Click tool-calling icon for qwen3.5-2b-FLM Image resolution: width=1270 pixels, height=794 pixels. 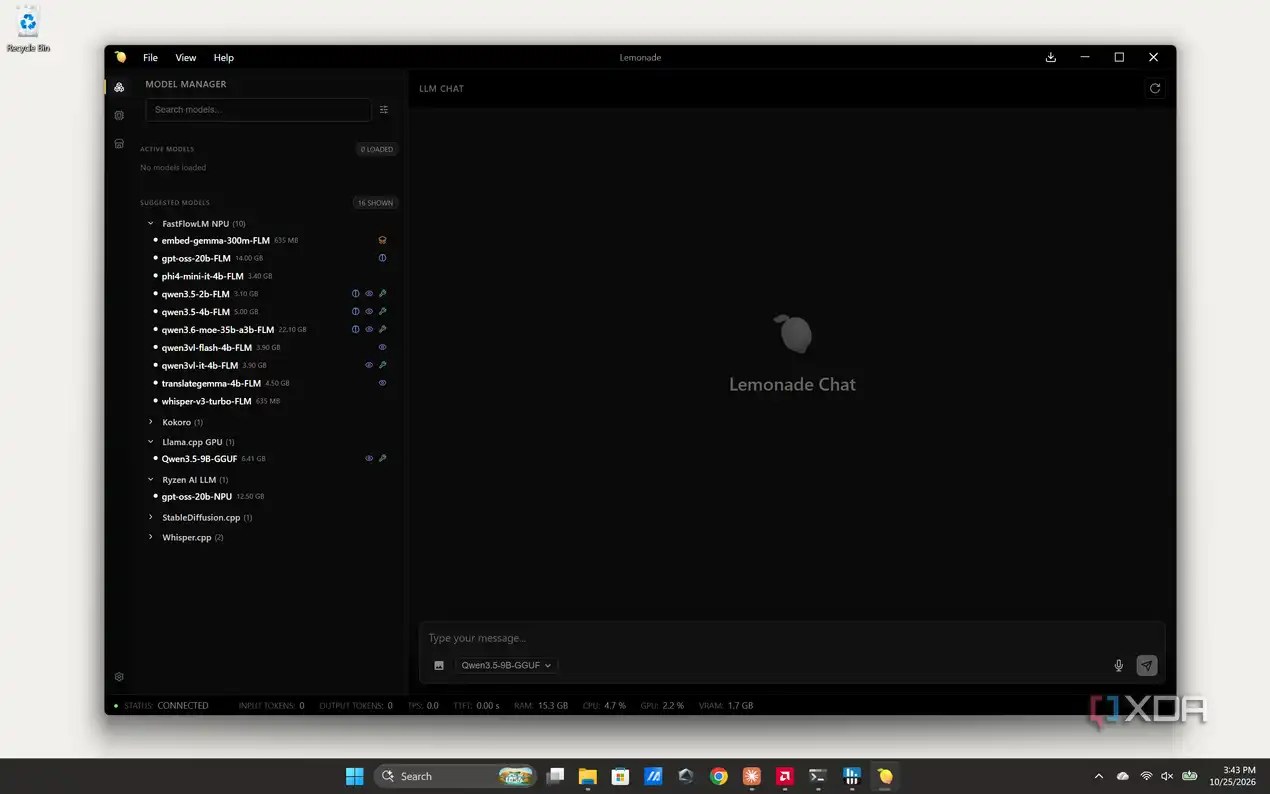[382, 294]
